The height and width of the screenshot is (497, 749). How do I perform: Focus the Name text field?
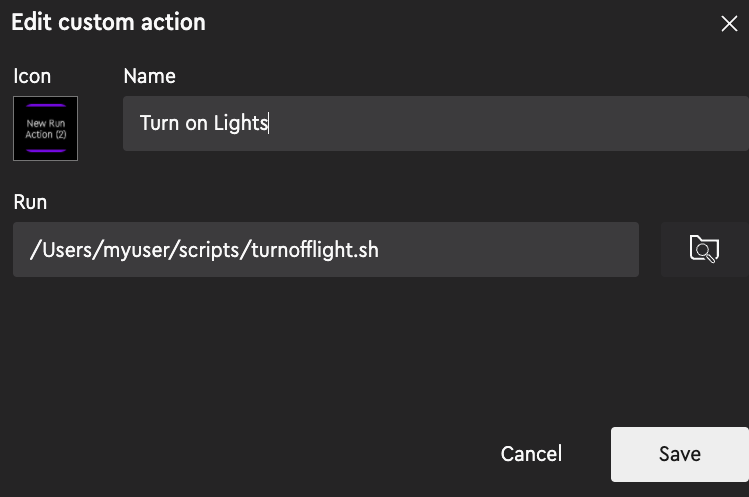[436, 123]
